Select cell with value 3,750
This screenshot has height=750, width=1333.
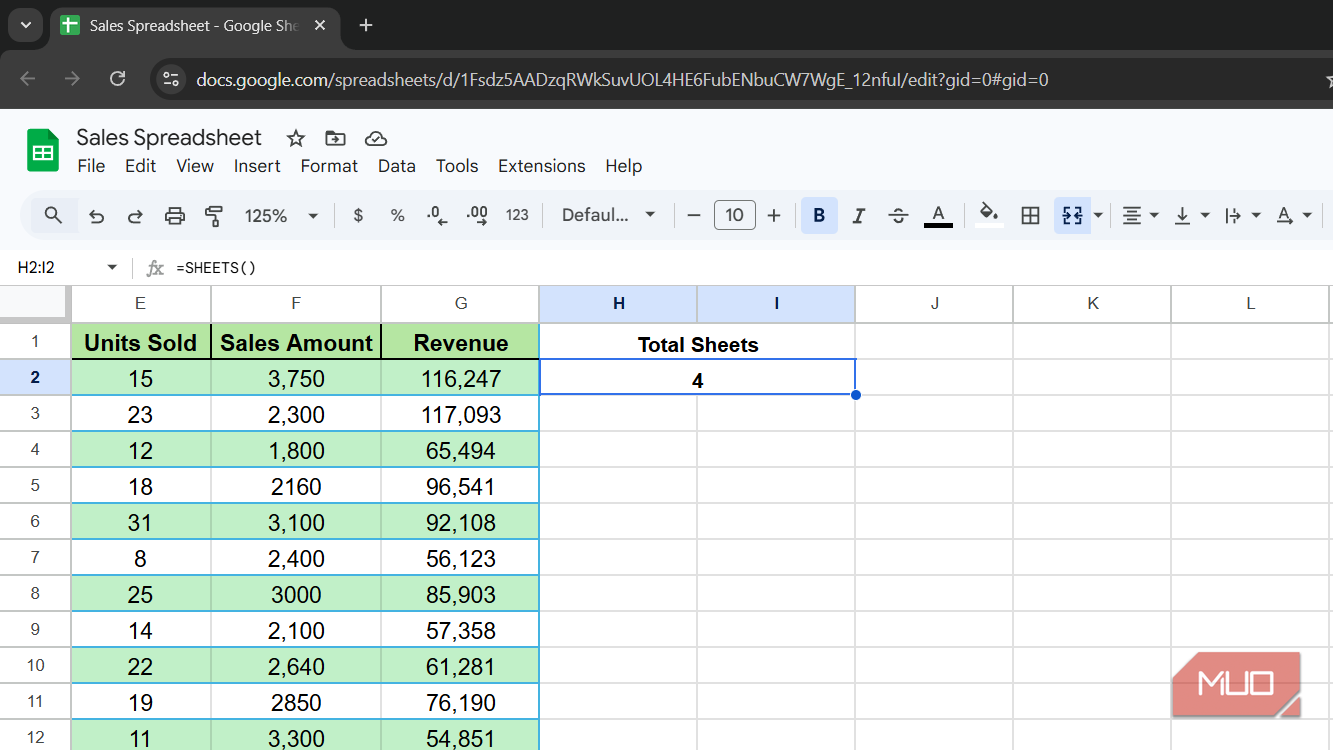point(296,378)
